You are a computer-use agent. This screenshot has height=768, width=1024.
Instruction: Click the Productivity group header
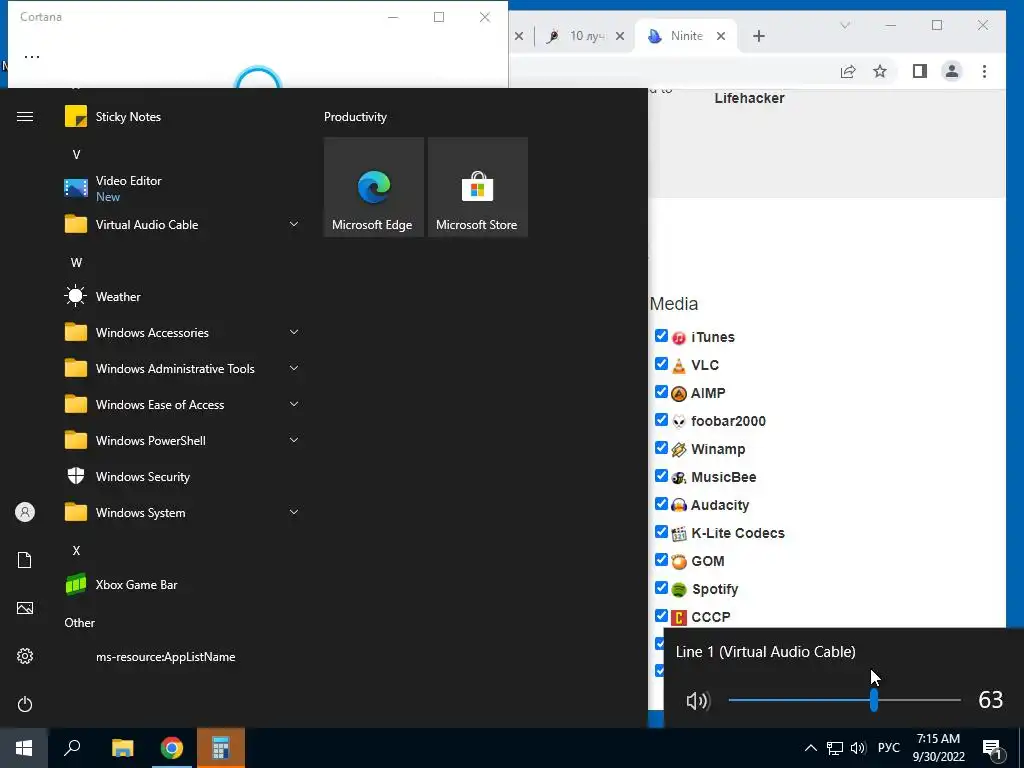[x=355, y=117]
